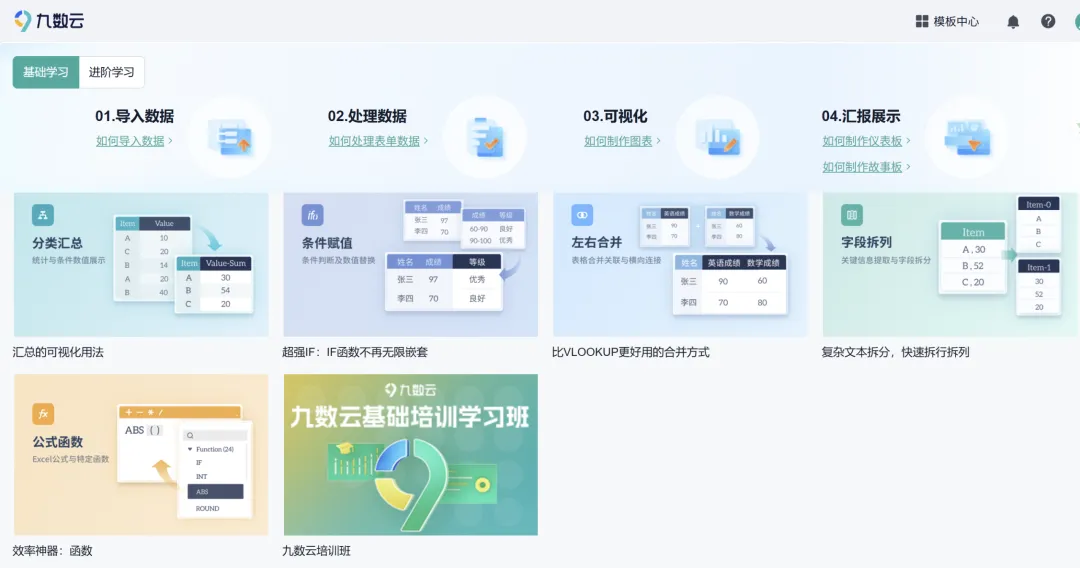Screen dimensions: 1080x568
Task: Click the 02.处理数据 heading
Action: pos(367,116)
